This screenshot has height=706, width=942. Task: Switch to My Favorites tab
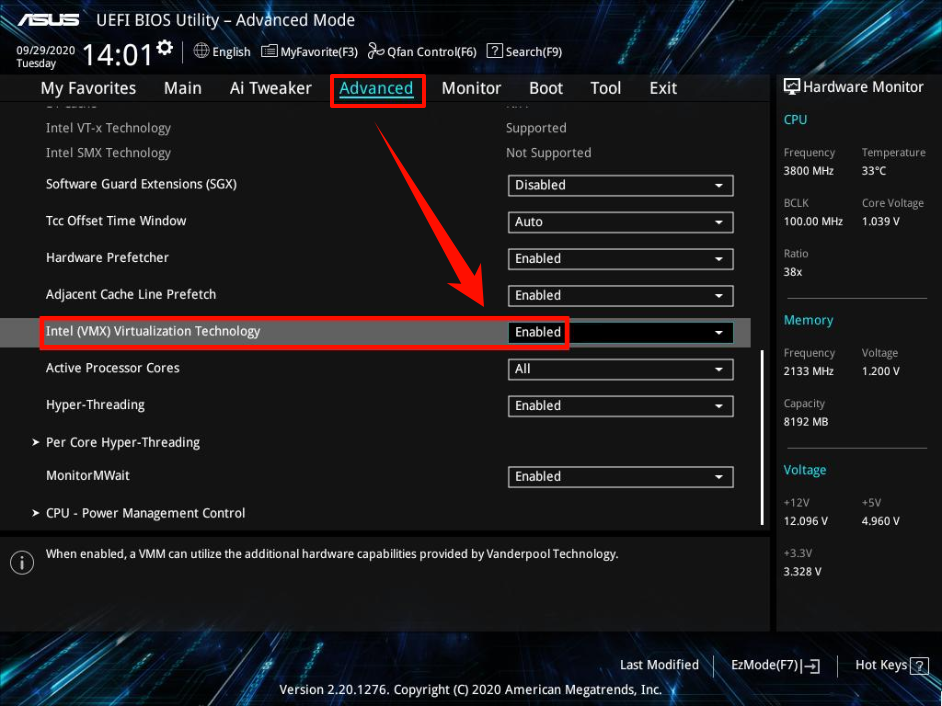pos(88,88)
